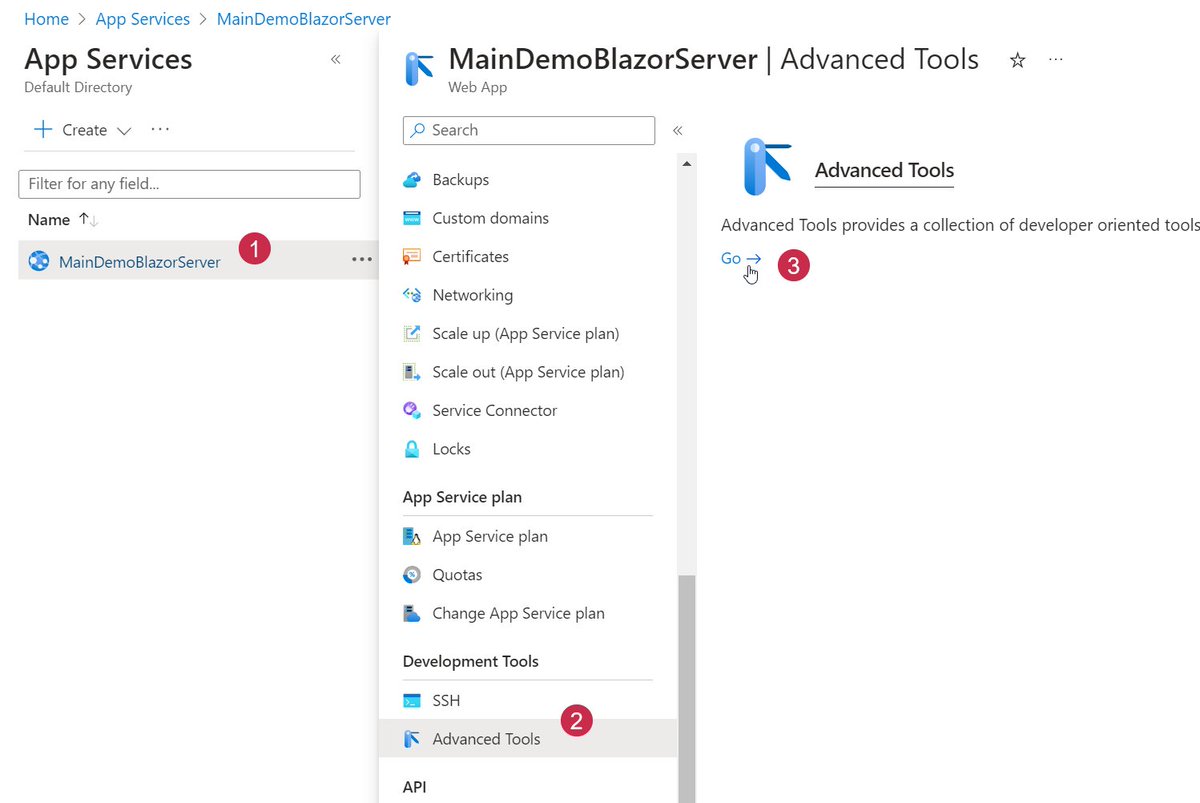Click the Scale out icon

tap(412, 372)
